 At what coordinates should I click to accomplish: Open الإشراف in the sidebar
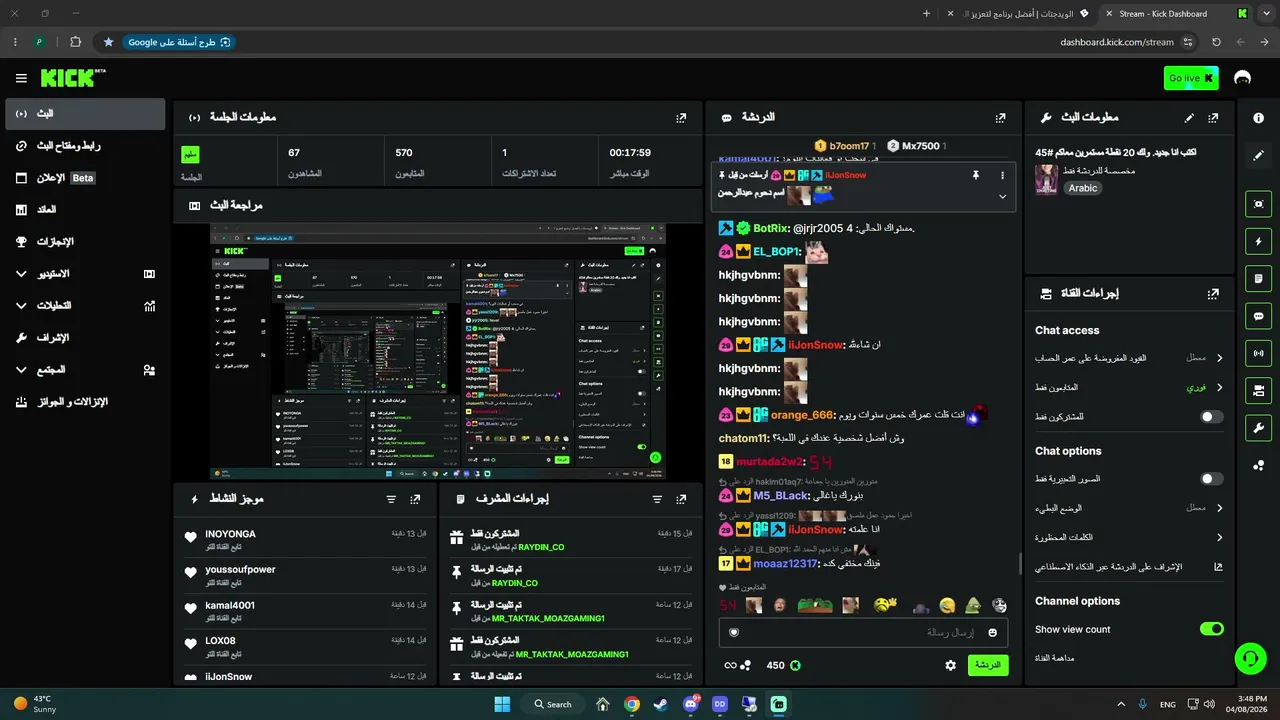point(85,337)
